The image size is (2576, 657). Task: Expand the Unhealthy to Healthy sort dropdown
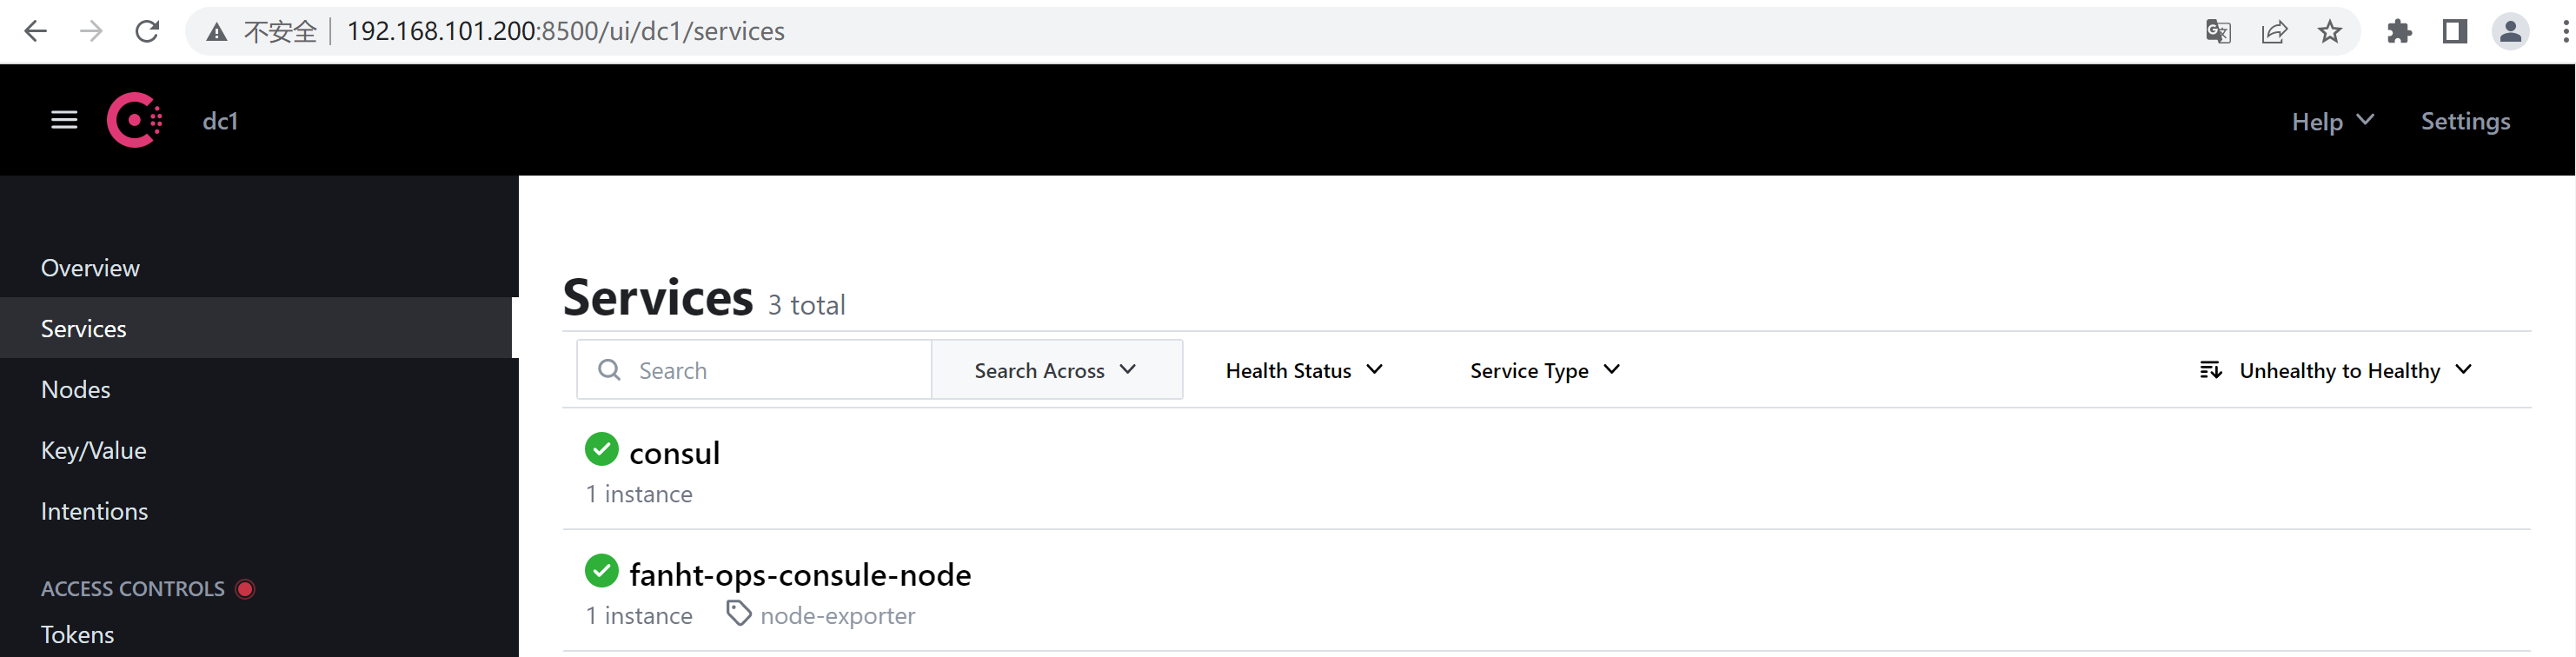point(2336,370)
